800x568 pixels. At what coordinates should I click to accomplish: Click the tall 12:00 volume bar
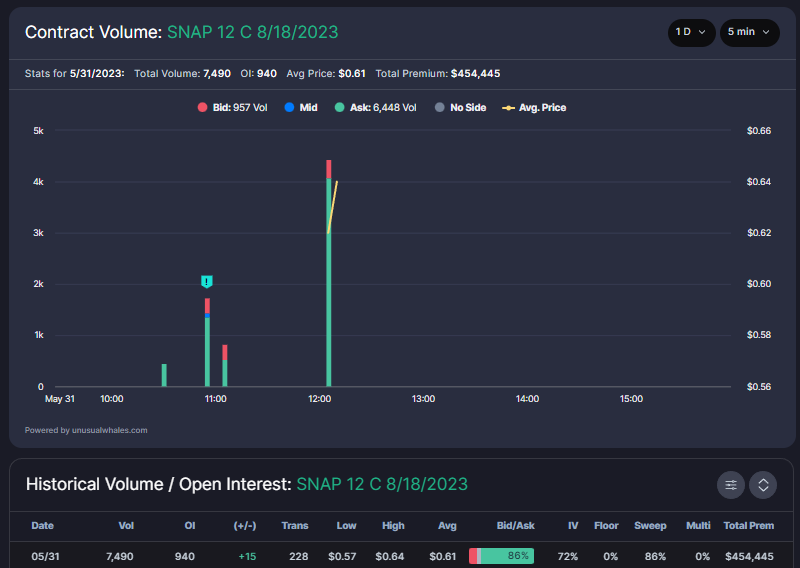tap(329, 273)
